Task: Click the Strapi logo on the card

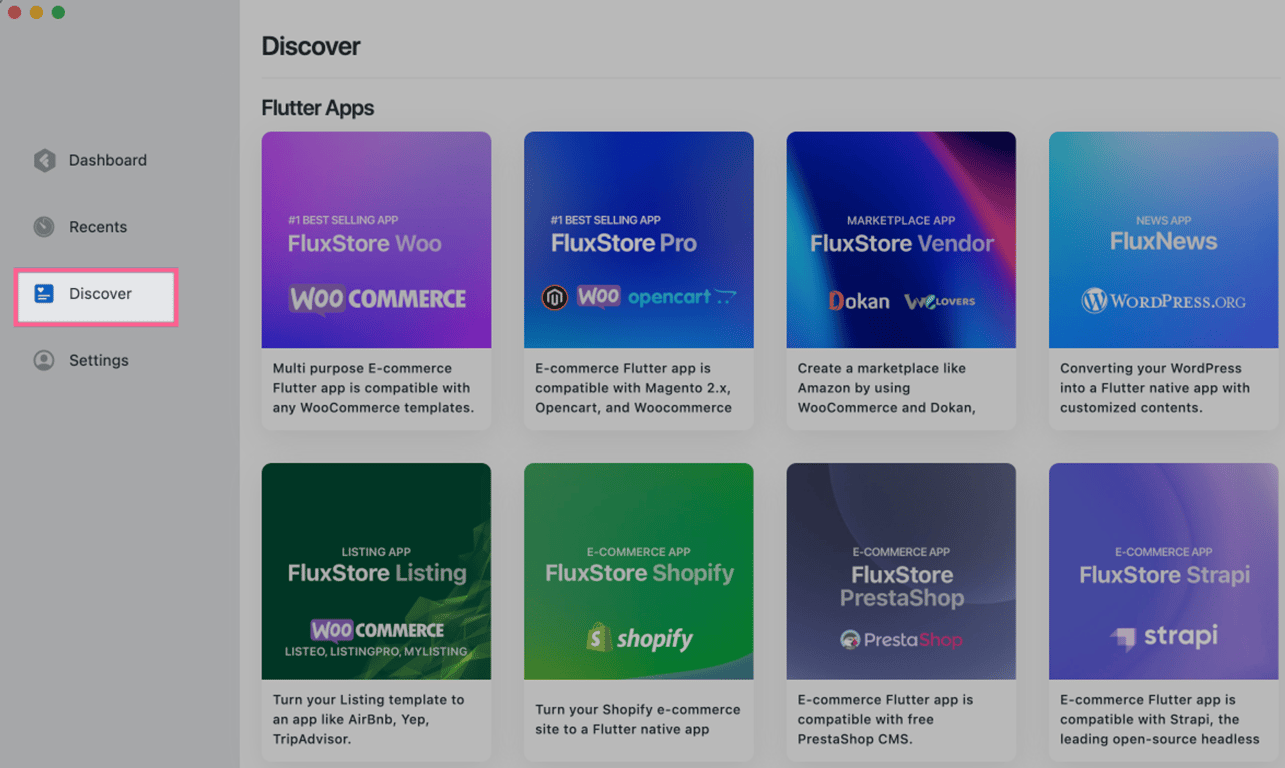Action: click(x=1163, y=636)
